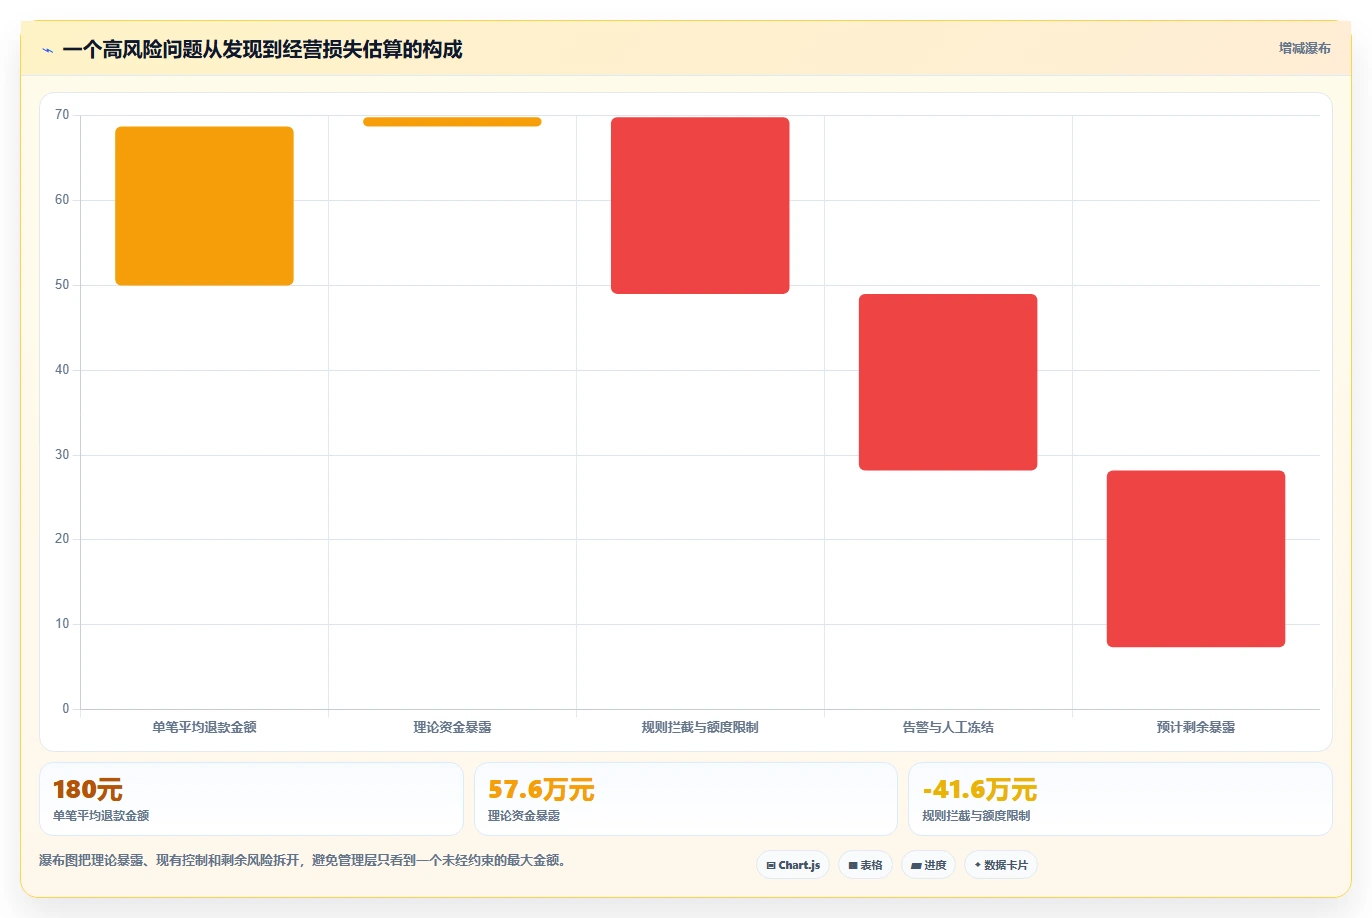Click the thin orange 理论资金暴露 bar
The height and width of the screenshot is (918, 1372).
(x=452, y=122)
